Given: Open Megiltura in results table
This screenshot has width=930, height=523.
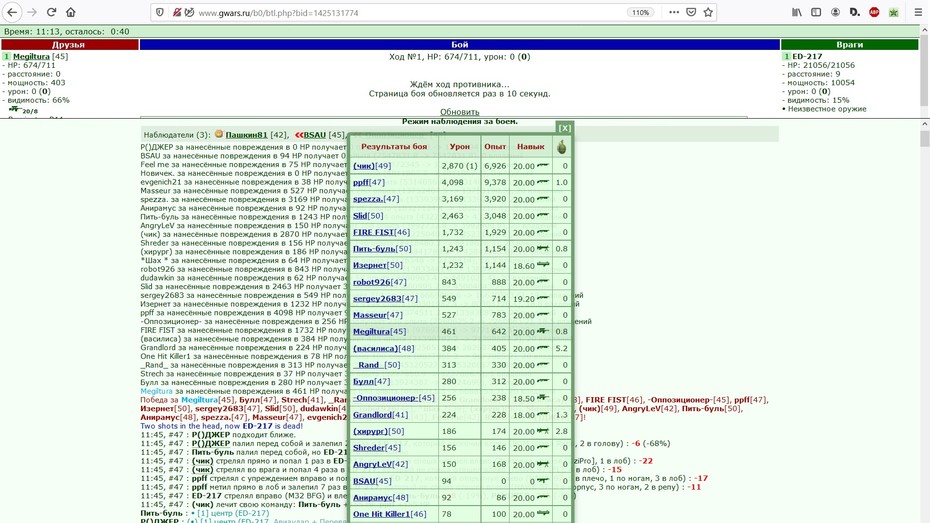Looking at the screenshot, I should pyautogui.click(x=371, y=332).
